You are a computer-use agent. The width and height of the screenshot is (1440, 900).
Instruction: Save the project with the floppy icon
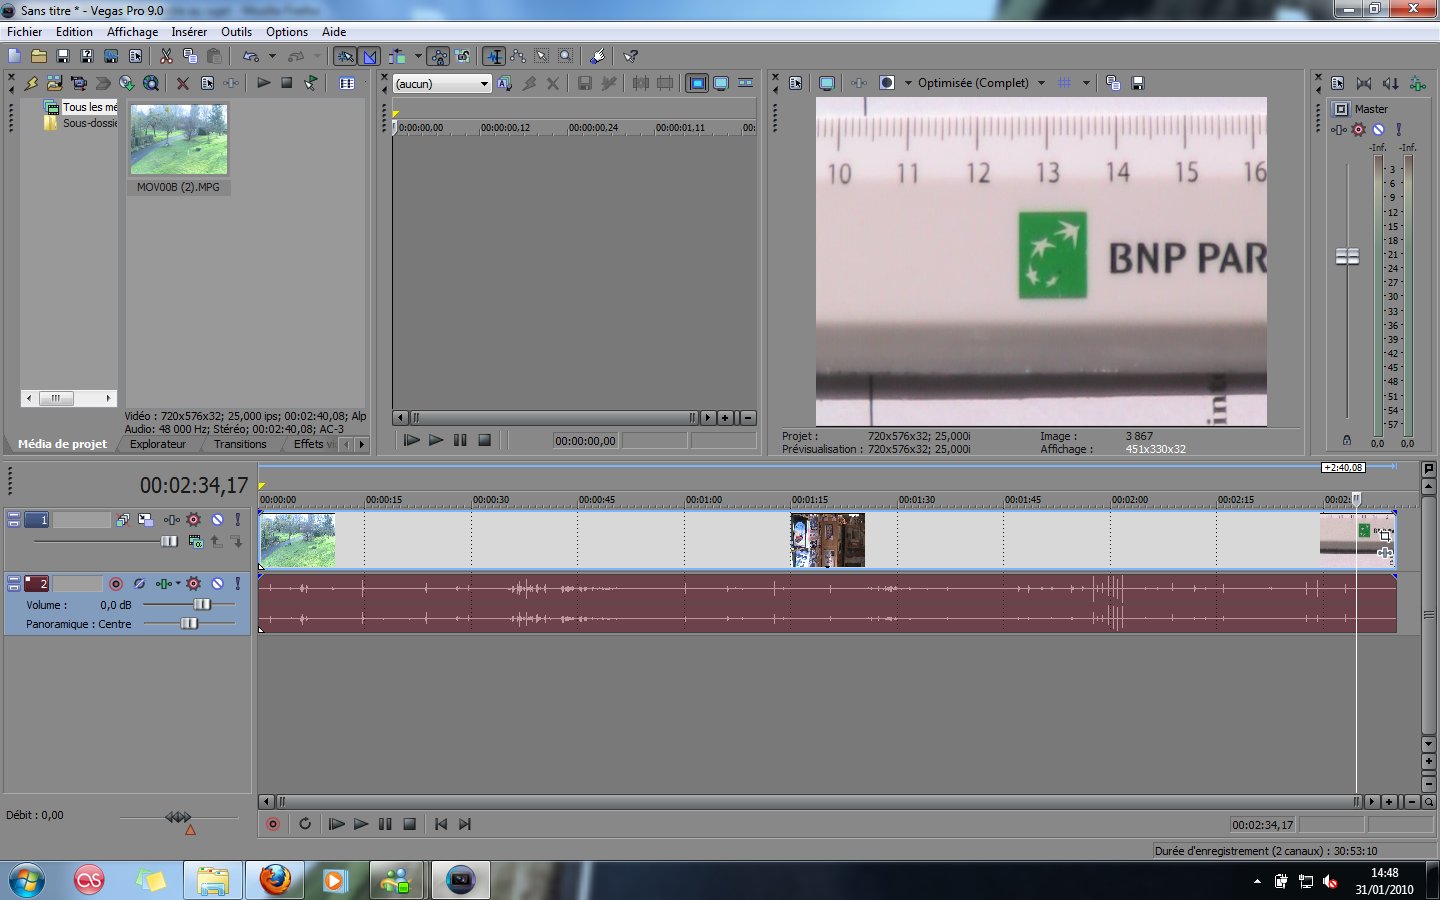pyautogui.click(x=63, y=56)
